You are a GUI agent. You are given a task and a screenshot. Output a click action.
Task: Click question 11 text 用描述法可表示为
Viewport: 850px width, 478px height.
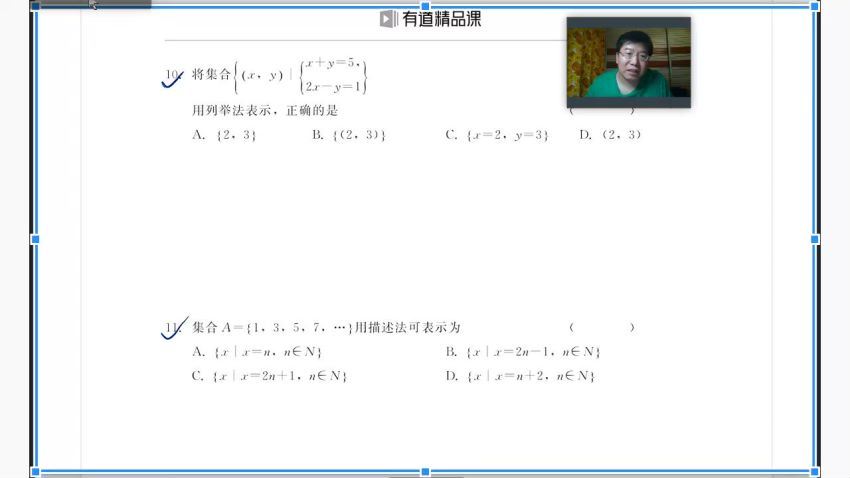coord(408,327)
